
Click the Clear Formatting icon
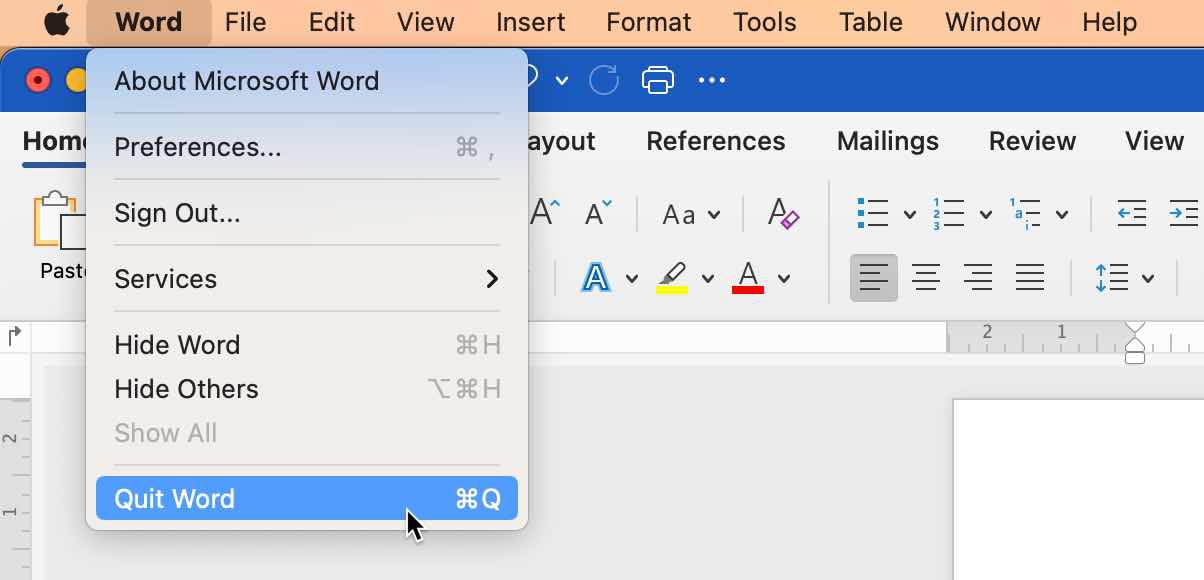point(783,213)
